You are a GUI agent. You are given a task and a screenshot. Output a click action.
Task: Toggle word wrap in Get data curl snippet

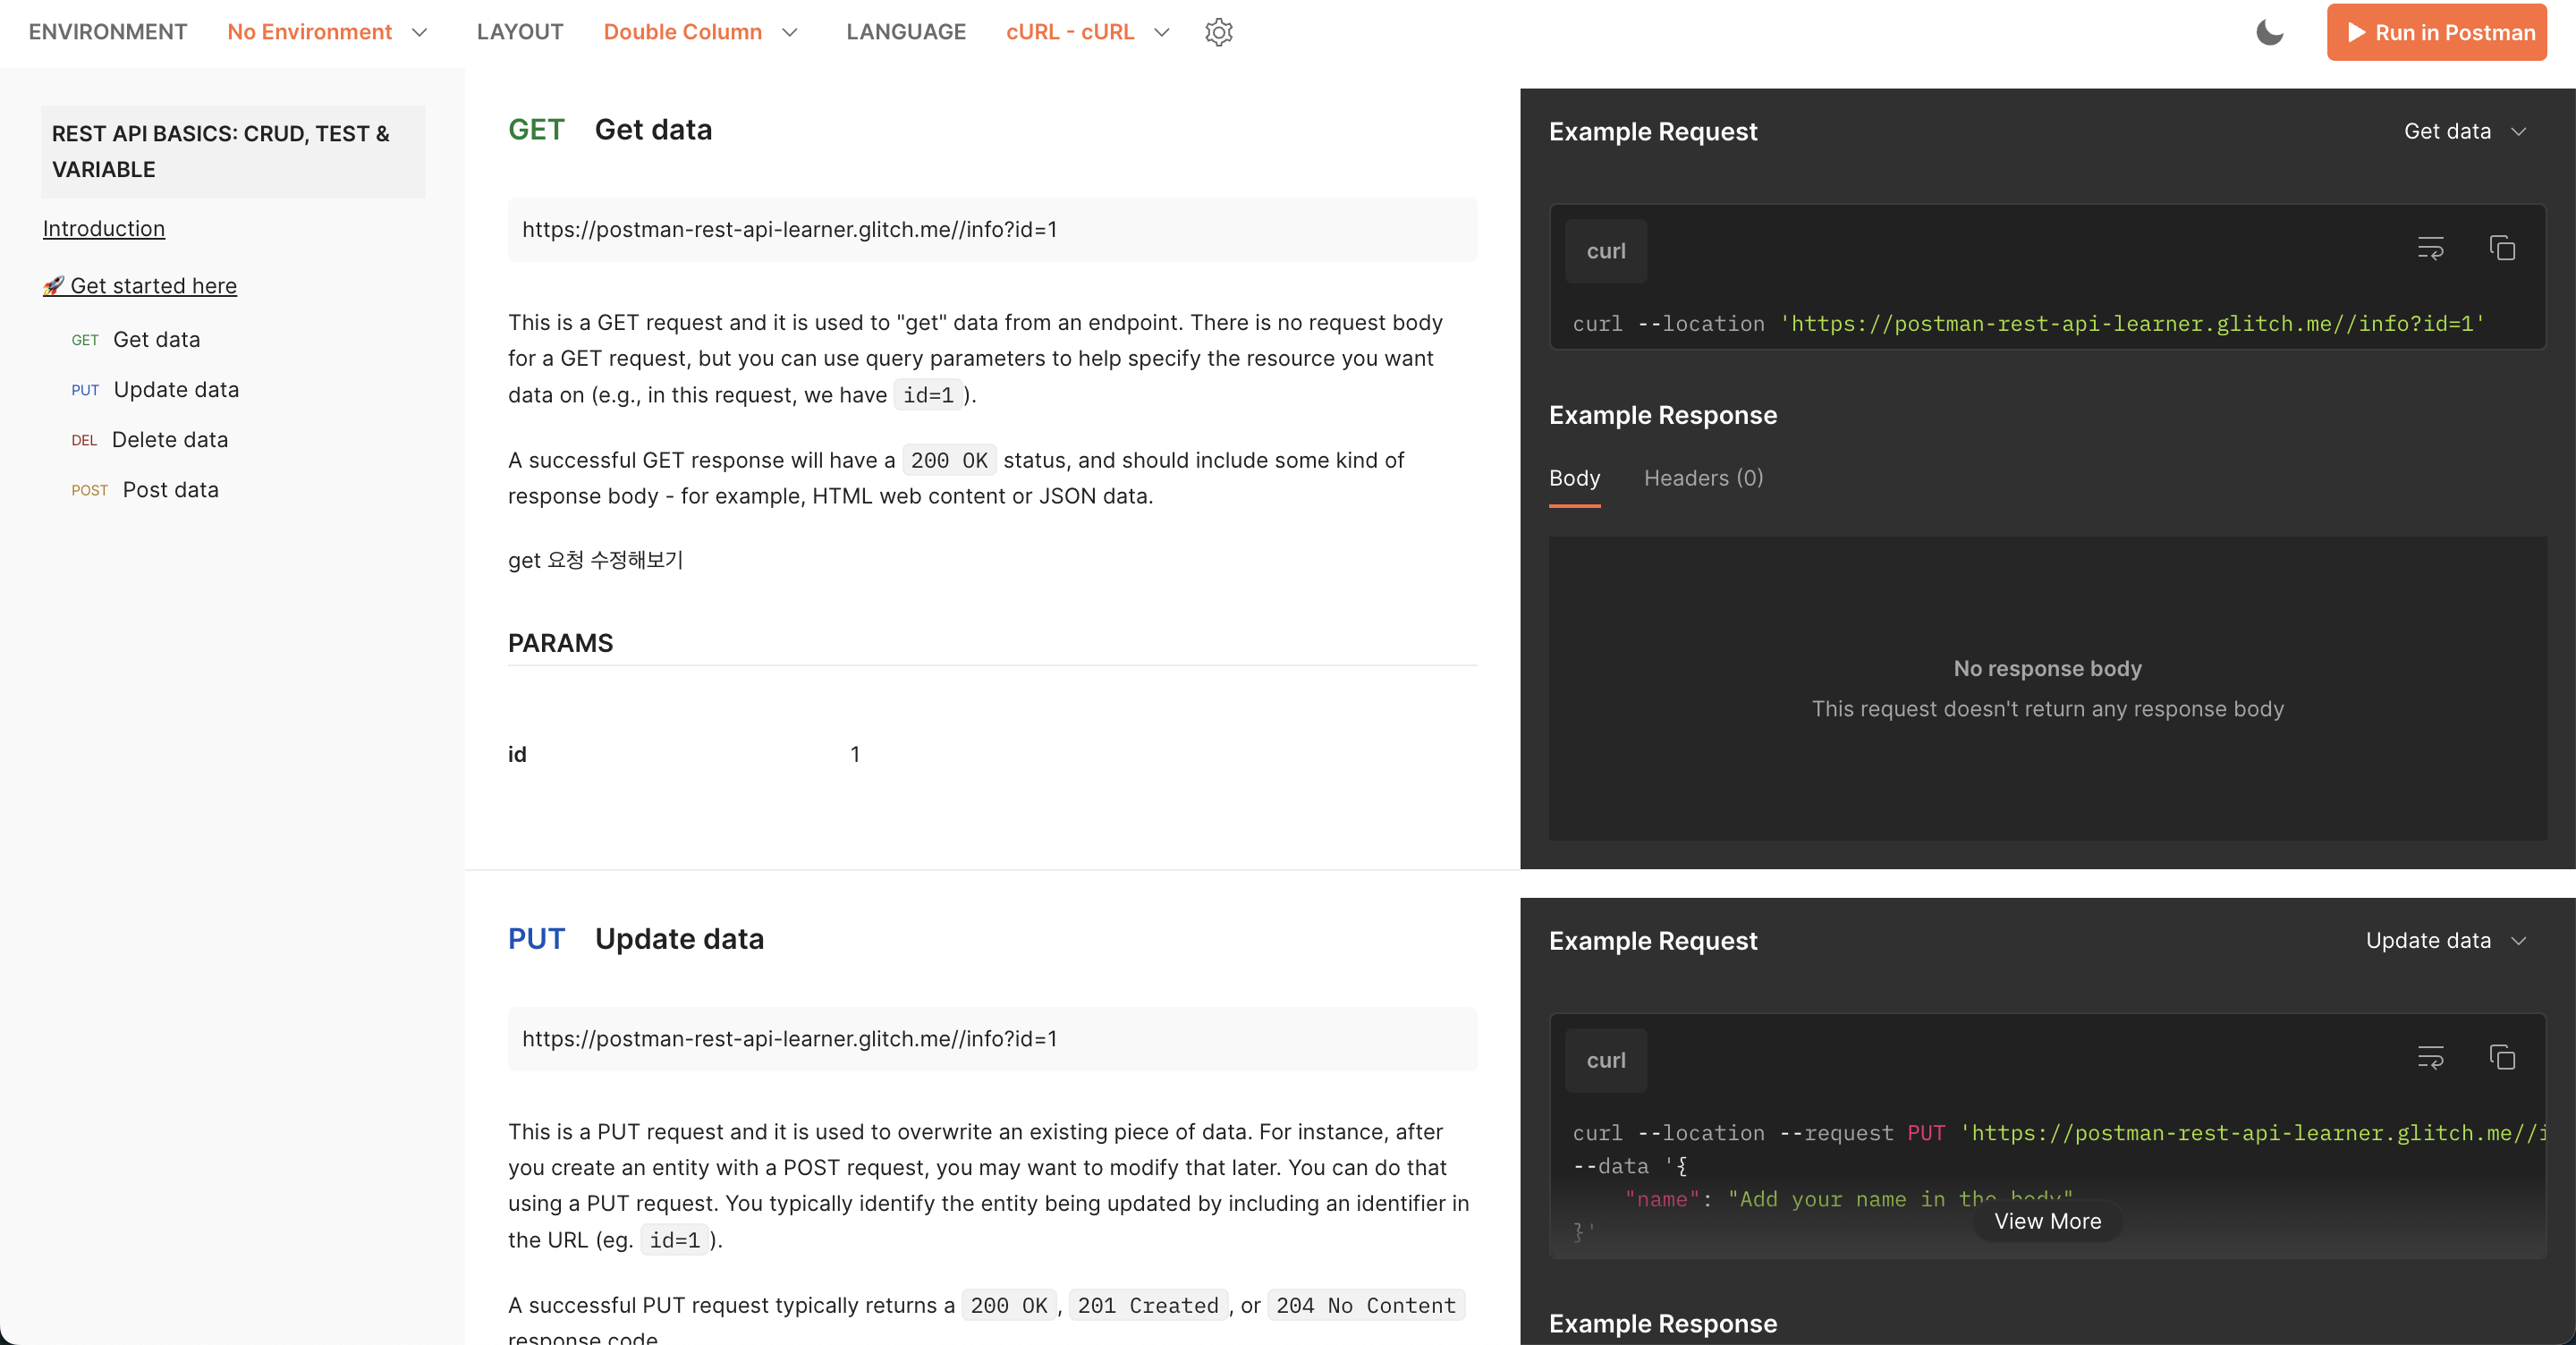[2430, 247]
